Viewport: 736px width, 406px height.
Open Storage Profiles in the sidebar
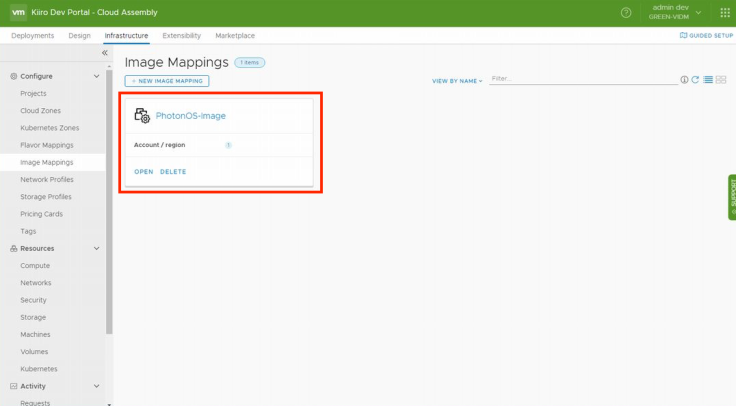[x=46, y=197]
